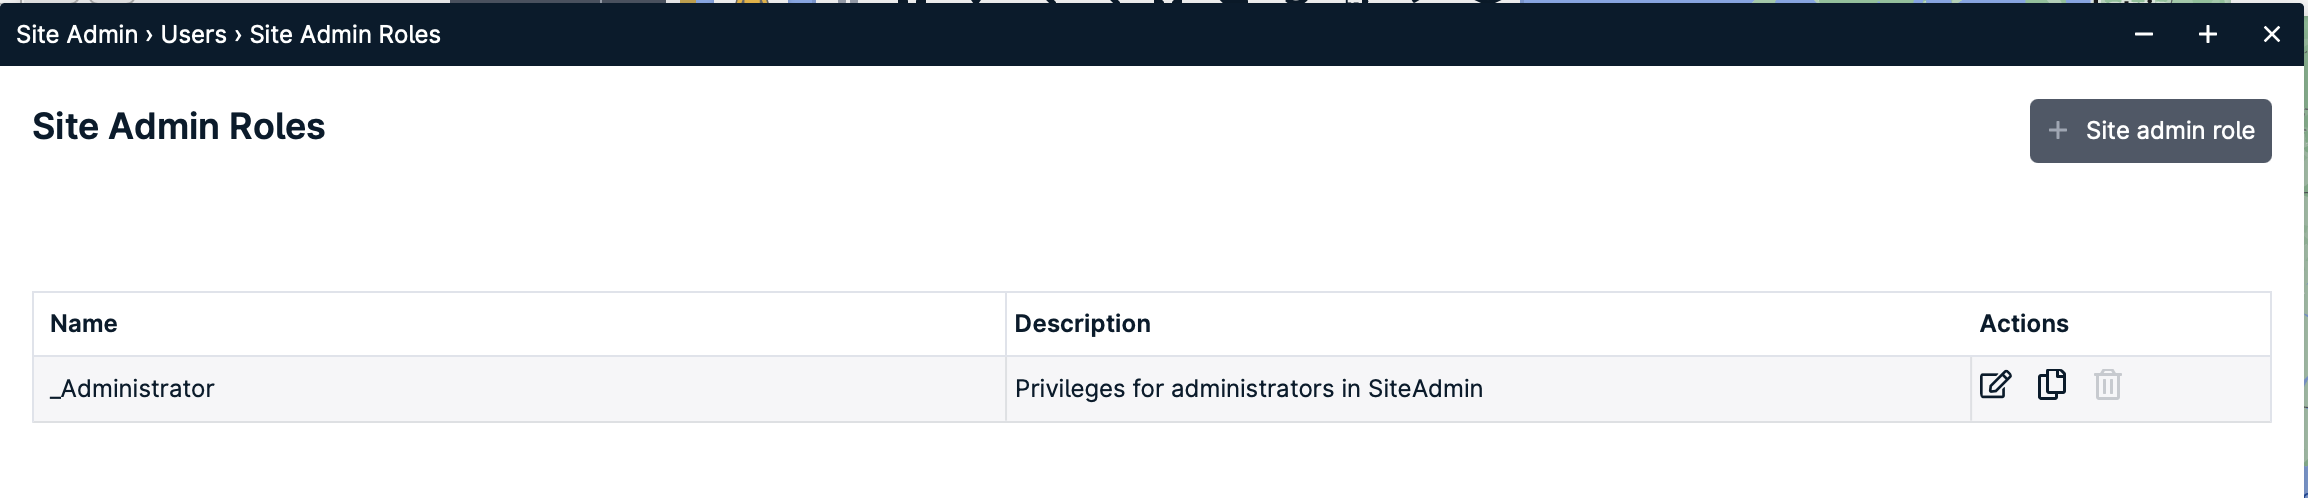This screenshot has height=498, width=2308.
Task: Click the breadcrumb chevron after Users
Action: [238, 35]
